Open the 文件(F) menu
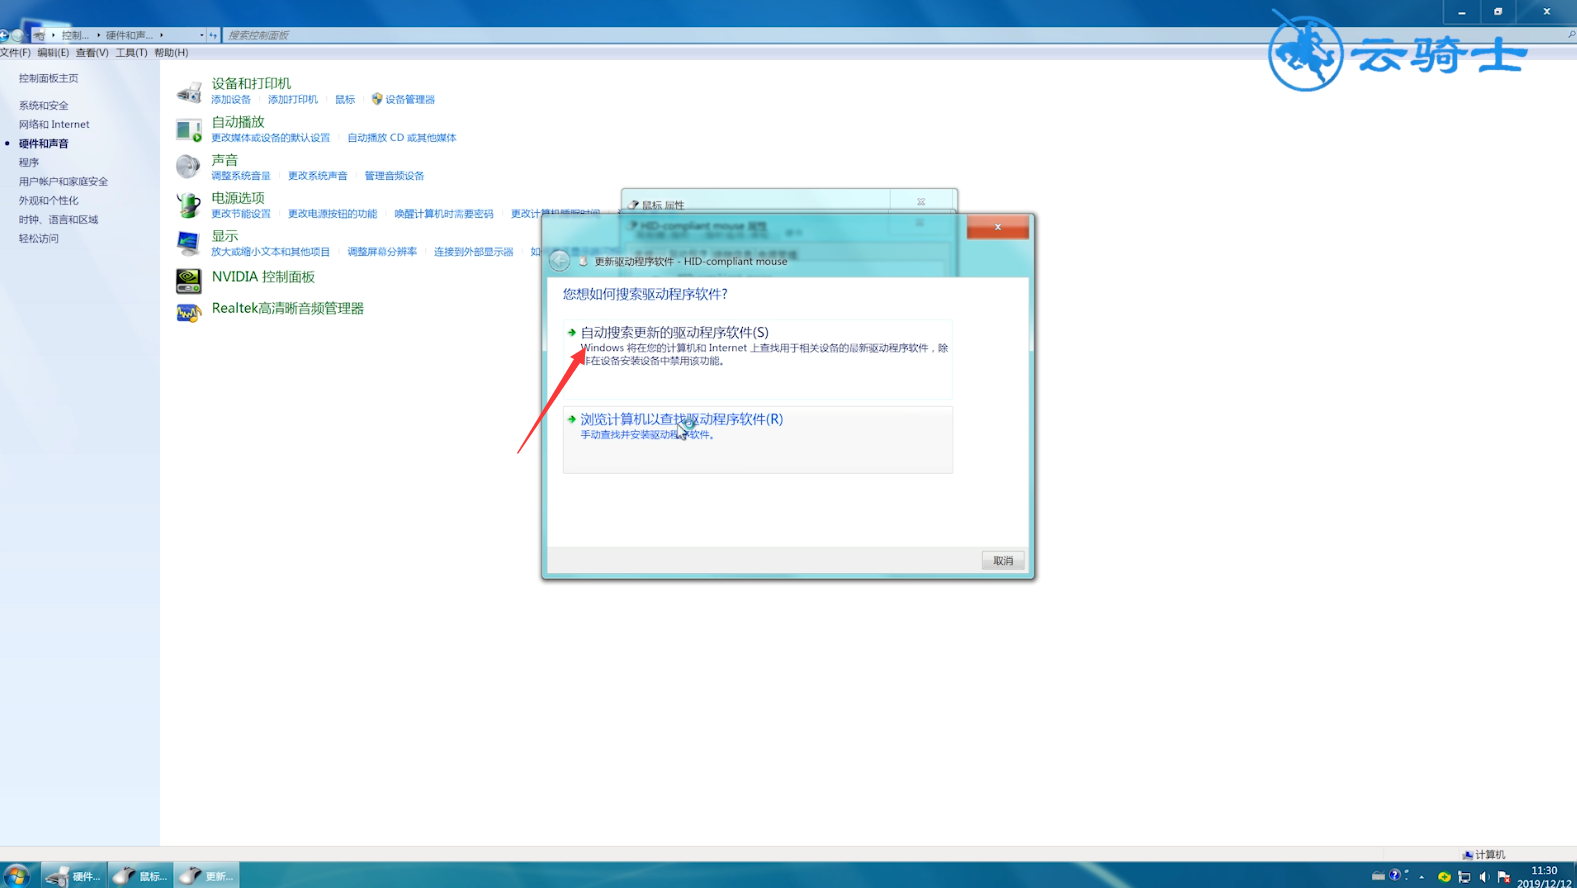The width and height of the screenshot is (1577, 888). tap(15, 53)
